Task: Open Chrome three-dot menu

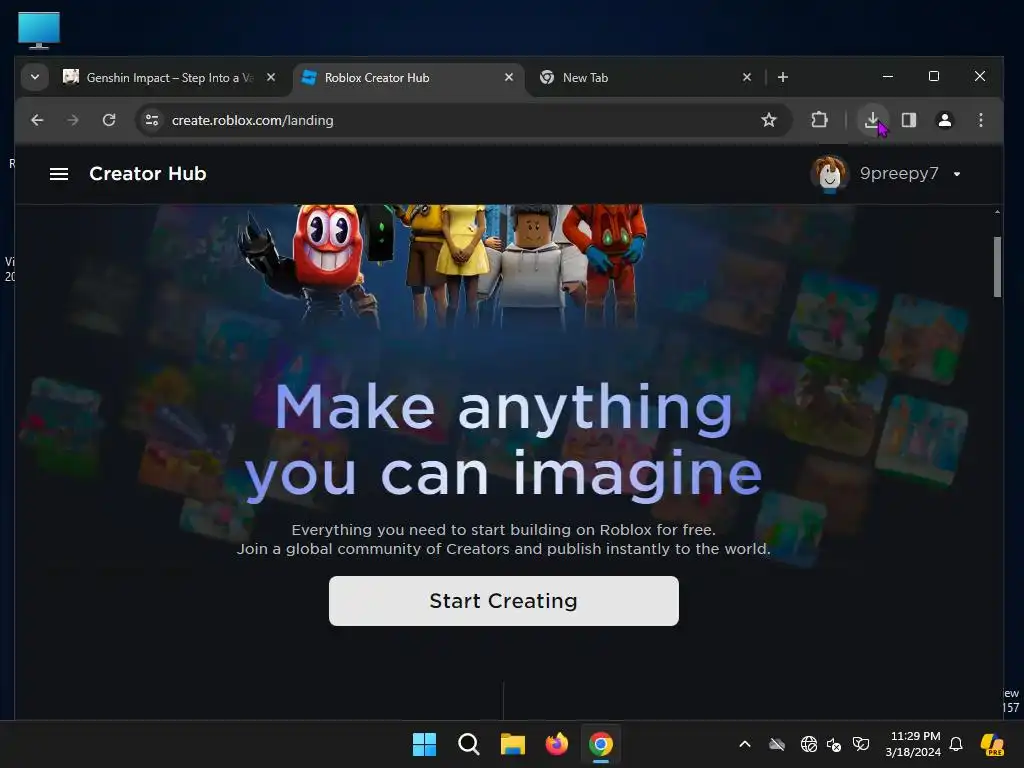Action: click(980, 120)
